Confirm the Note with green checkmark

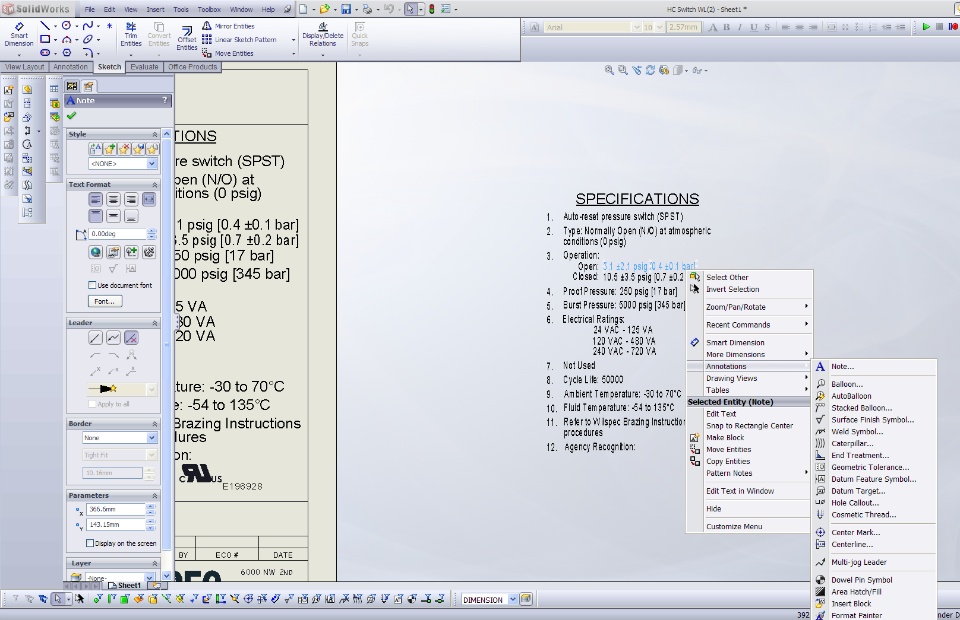click(x=72, y=116)
